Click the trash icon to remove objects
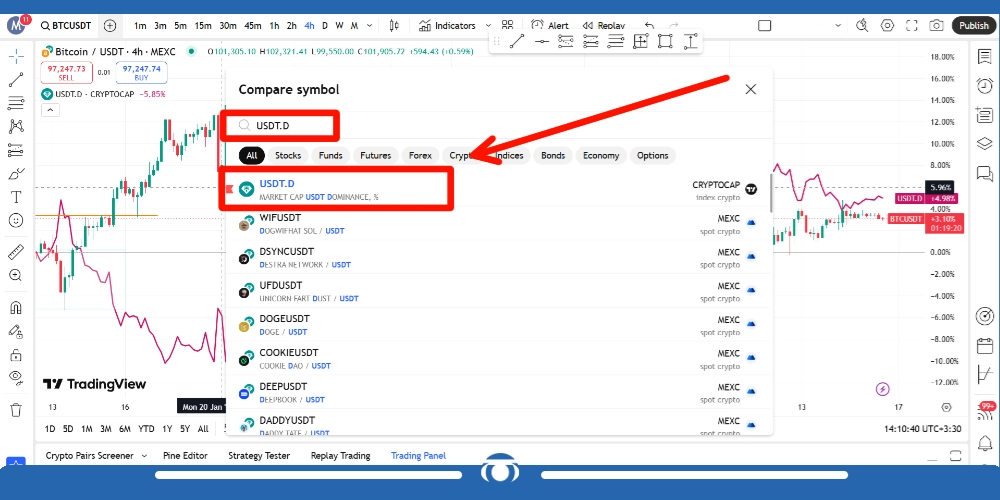 (x=15, y=410)
